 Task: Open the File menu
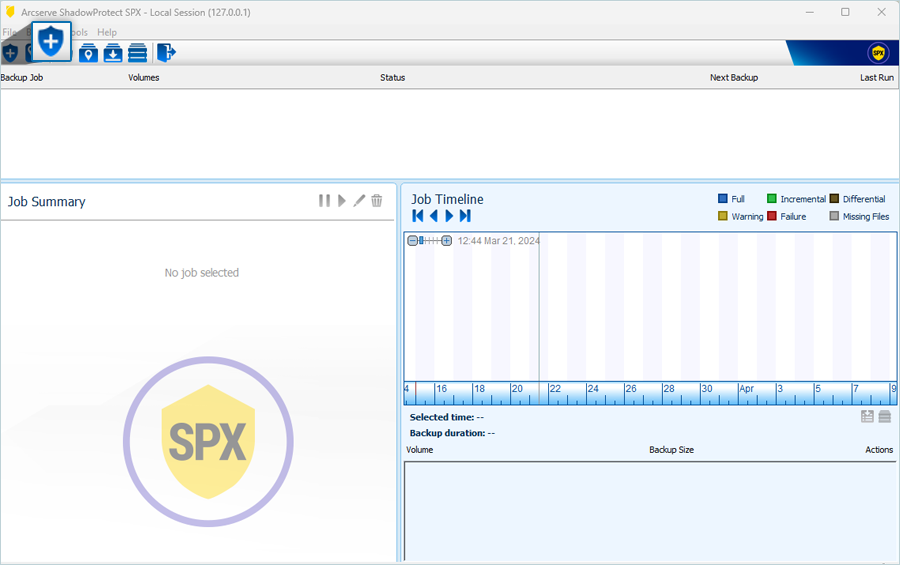pos(9,32)
